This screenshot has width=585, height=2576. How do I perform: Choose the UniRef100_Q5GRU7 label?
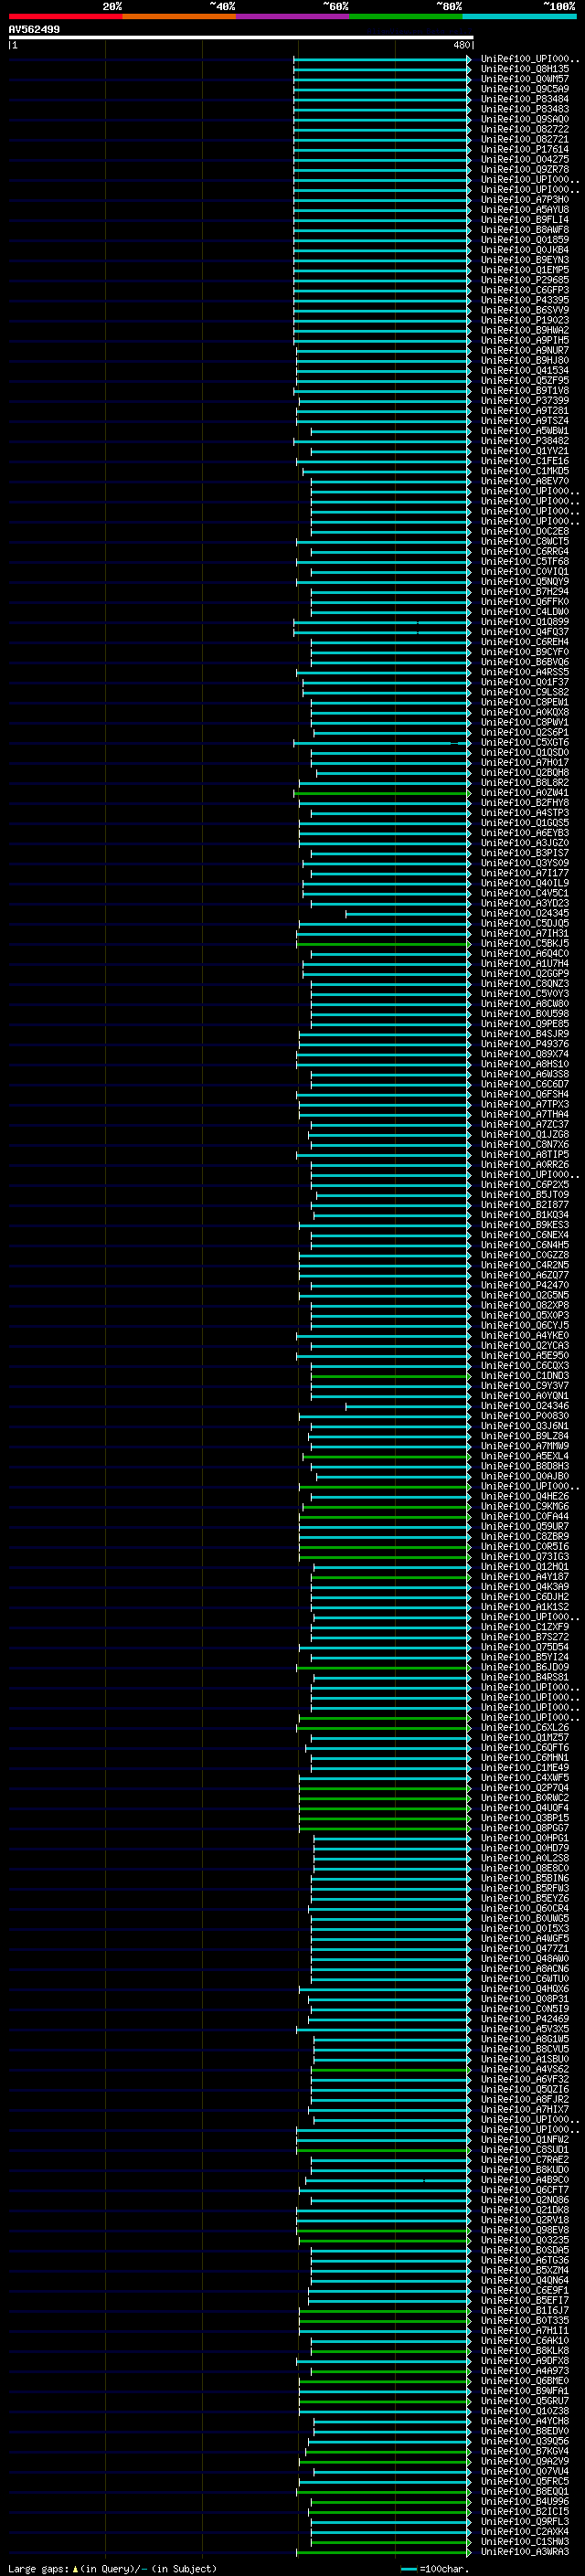(525, 2401)
